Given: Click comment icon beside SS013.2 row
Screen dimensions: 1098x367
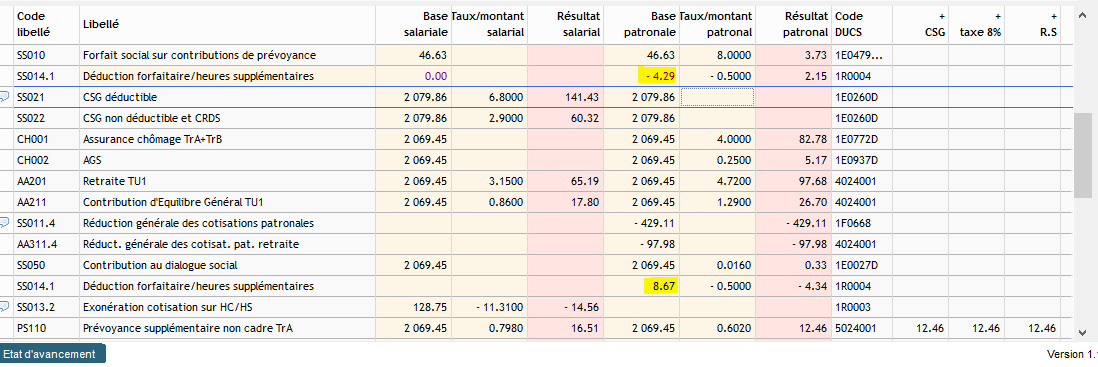Looking at the screenshot, I should 4,306.
